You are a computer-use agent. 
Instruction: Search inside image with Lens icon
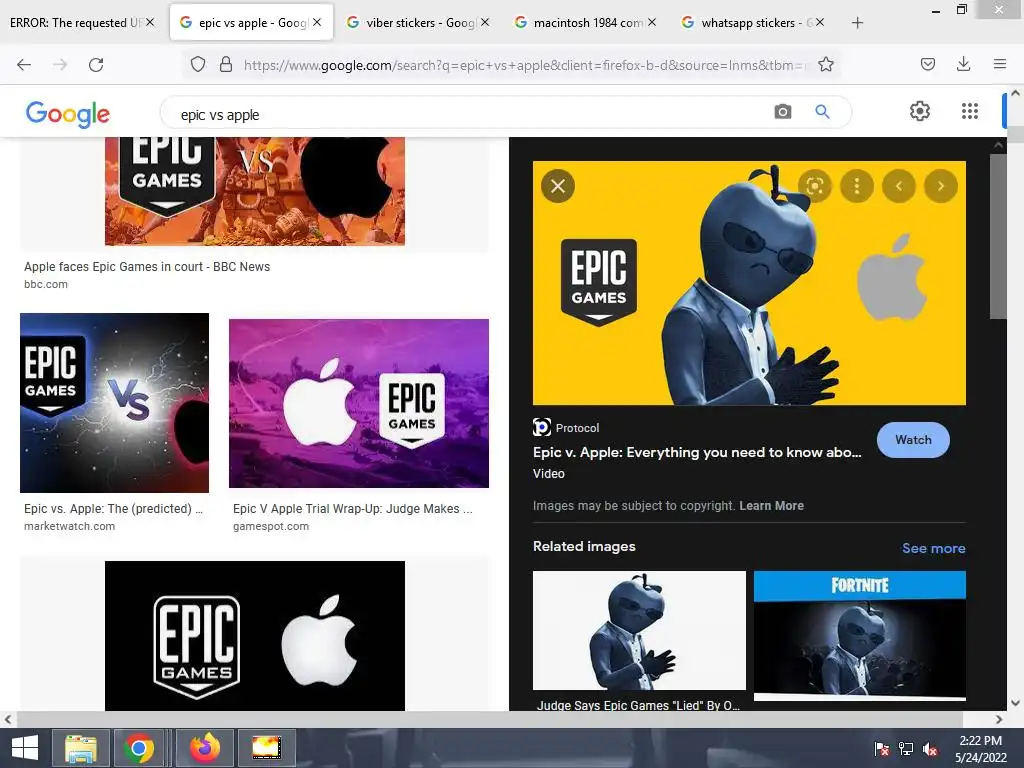814,186
